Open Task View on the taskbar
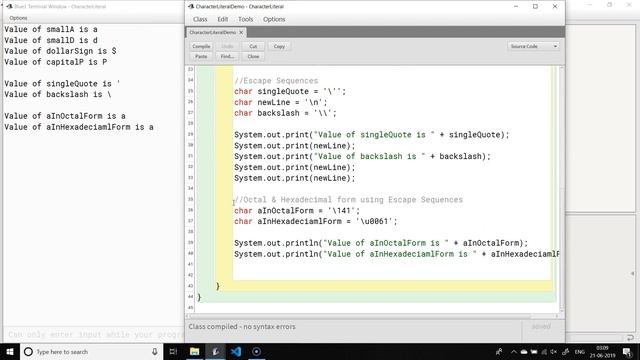The image size is (640, 360). click(x=173, y=351)
